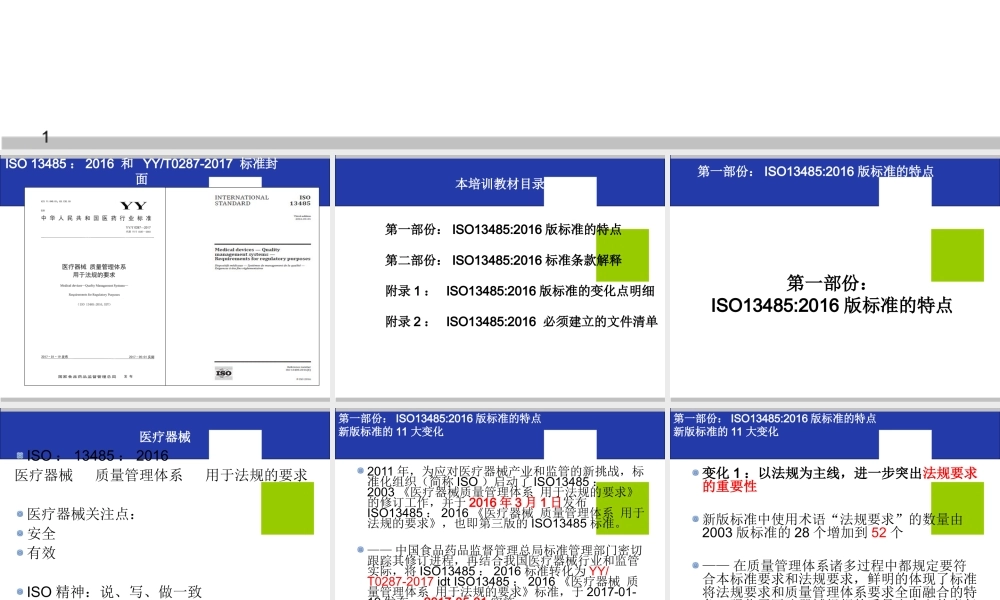Open the slide with 变化 1 text

pos(835,505)
